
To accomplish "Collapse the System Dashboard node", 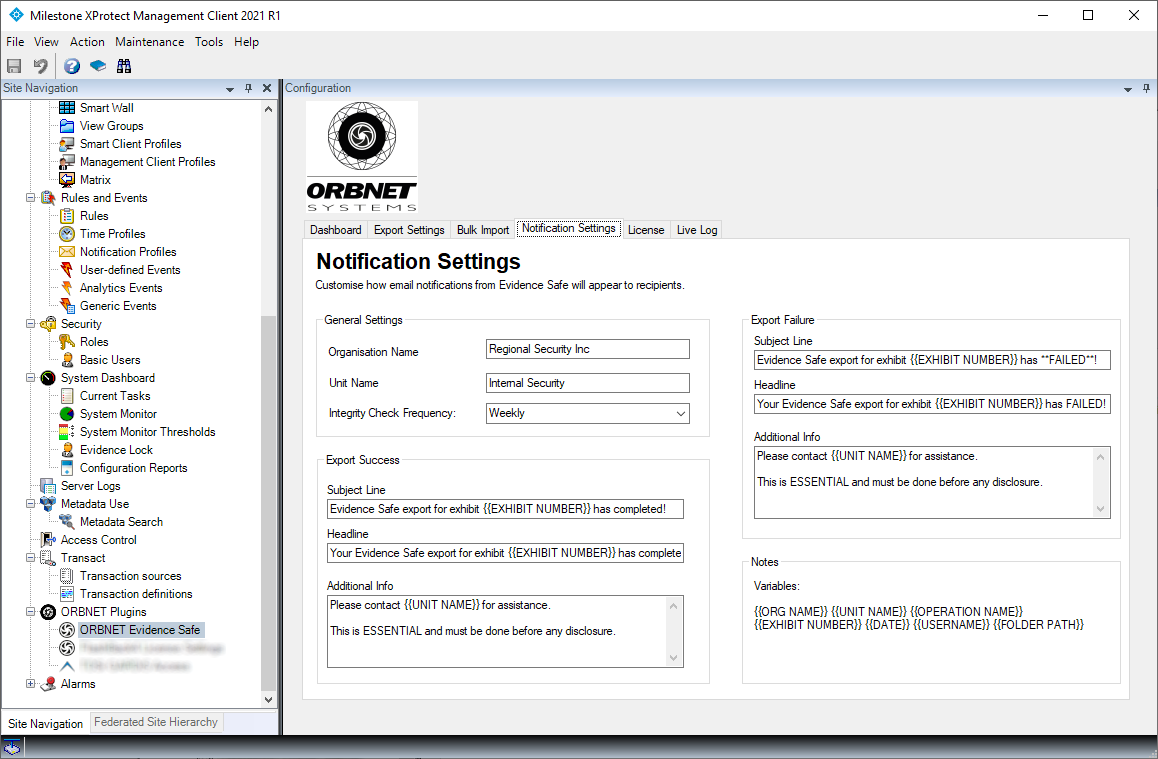I will (x=30, y=378).
